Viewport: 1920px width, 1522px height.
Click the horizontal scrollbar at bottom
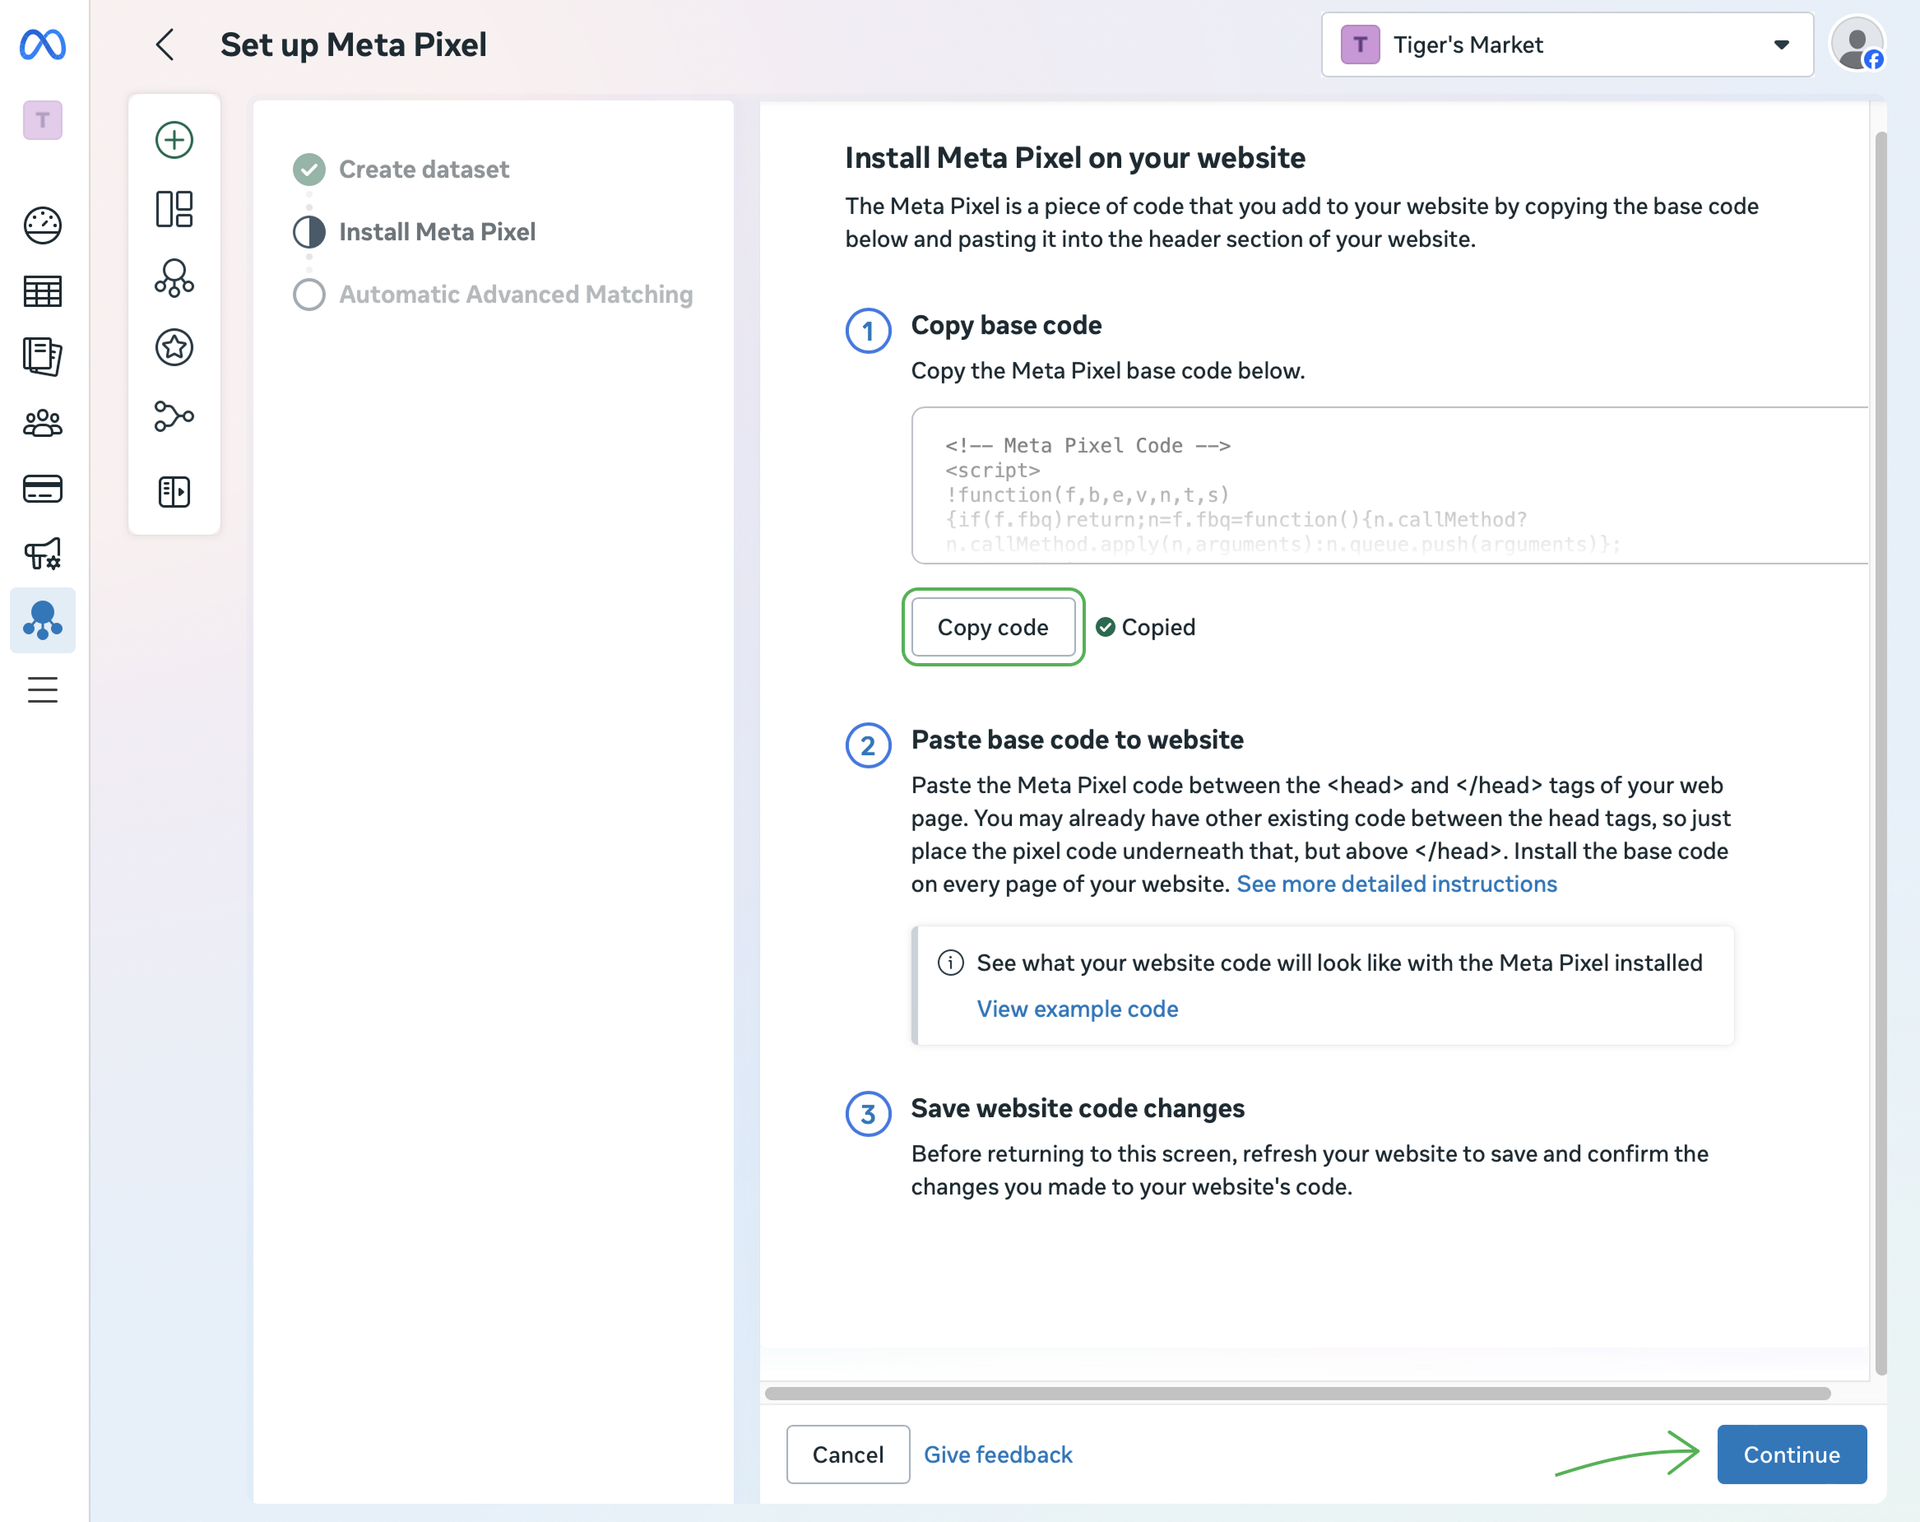1296,1393
